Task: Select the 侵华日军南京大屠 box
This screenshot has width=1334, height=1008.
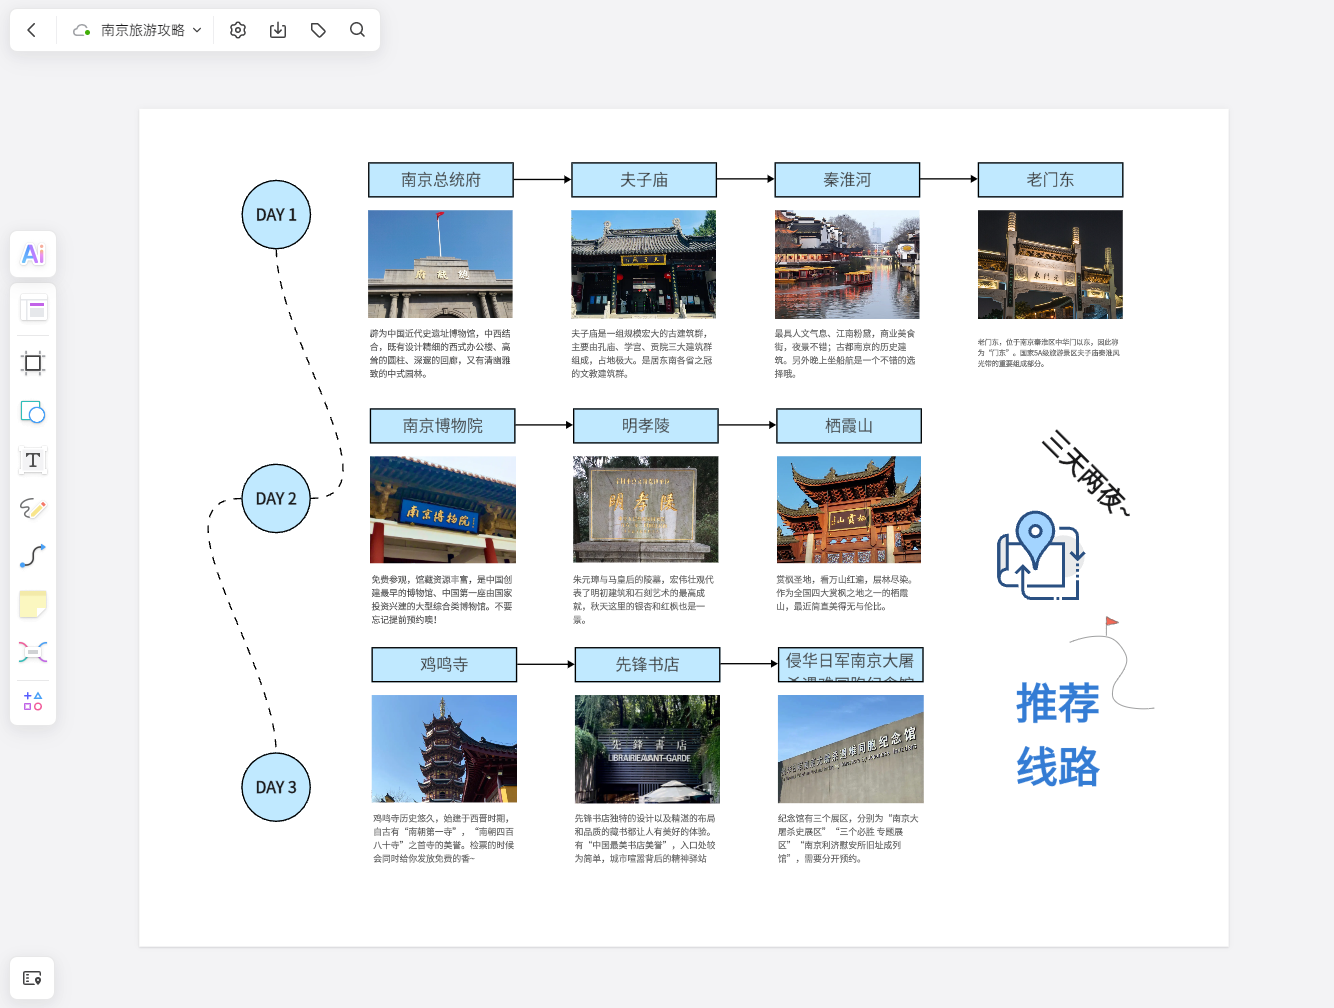Action: pyautogui.click(x=851, y=664)
